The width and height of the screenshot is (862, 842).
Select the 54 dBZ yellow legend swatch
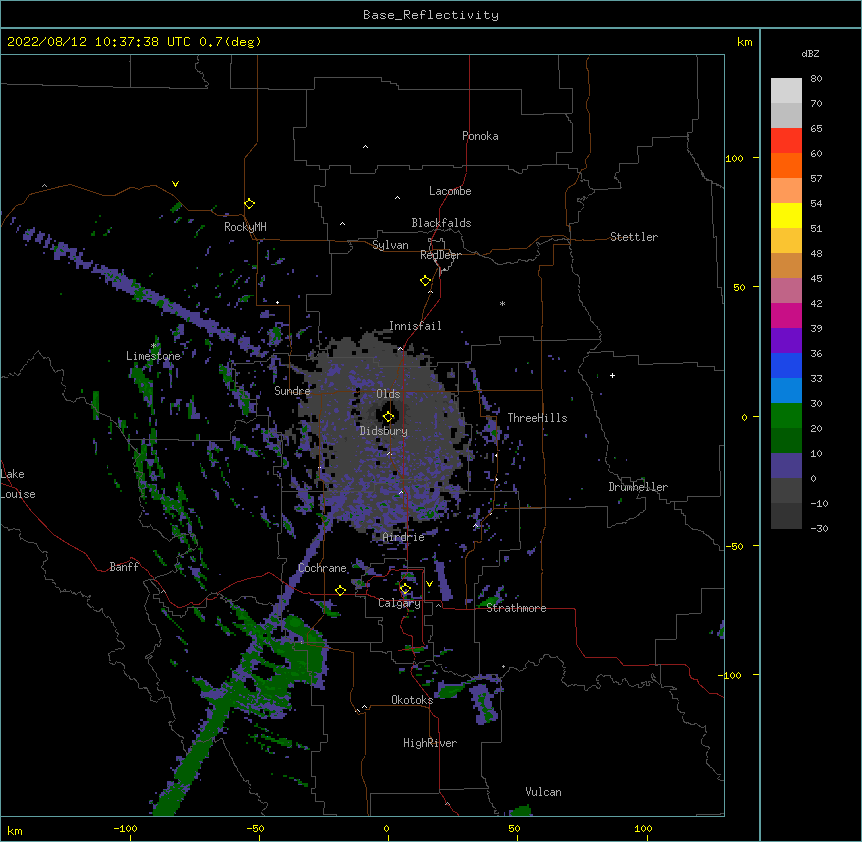pos(786,215)
